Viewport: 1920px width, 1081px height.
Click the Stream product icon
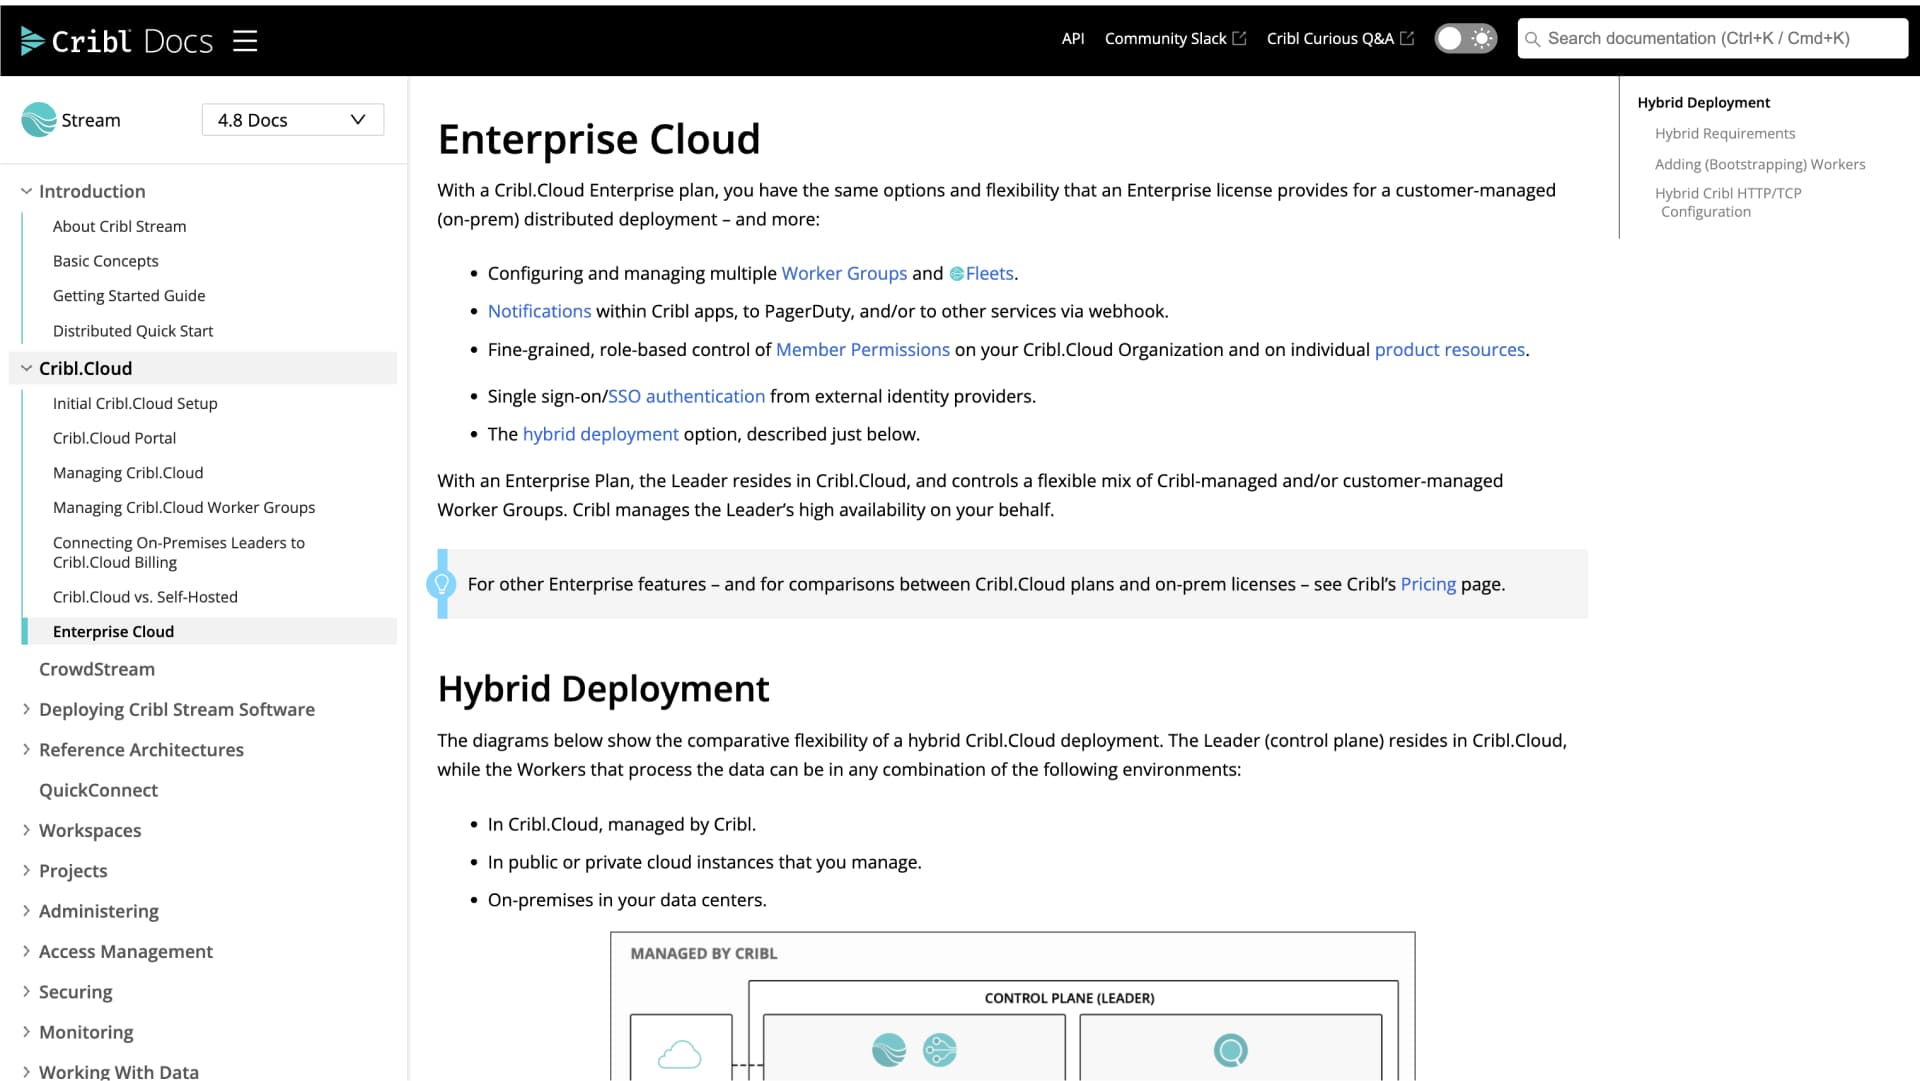tap(39, 120)
